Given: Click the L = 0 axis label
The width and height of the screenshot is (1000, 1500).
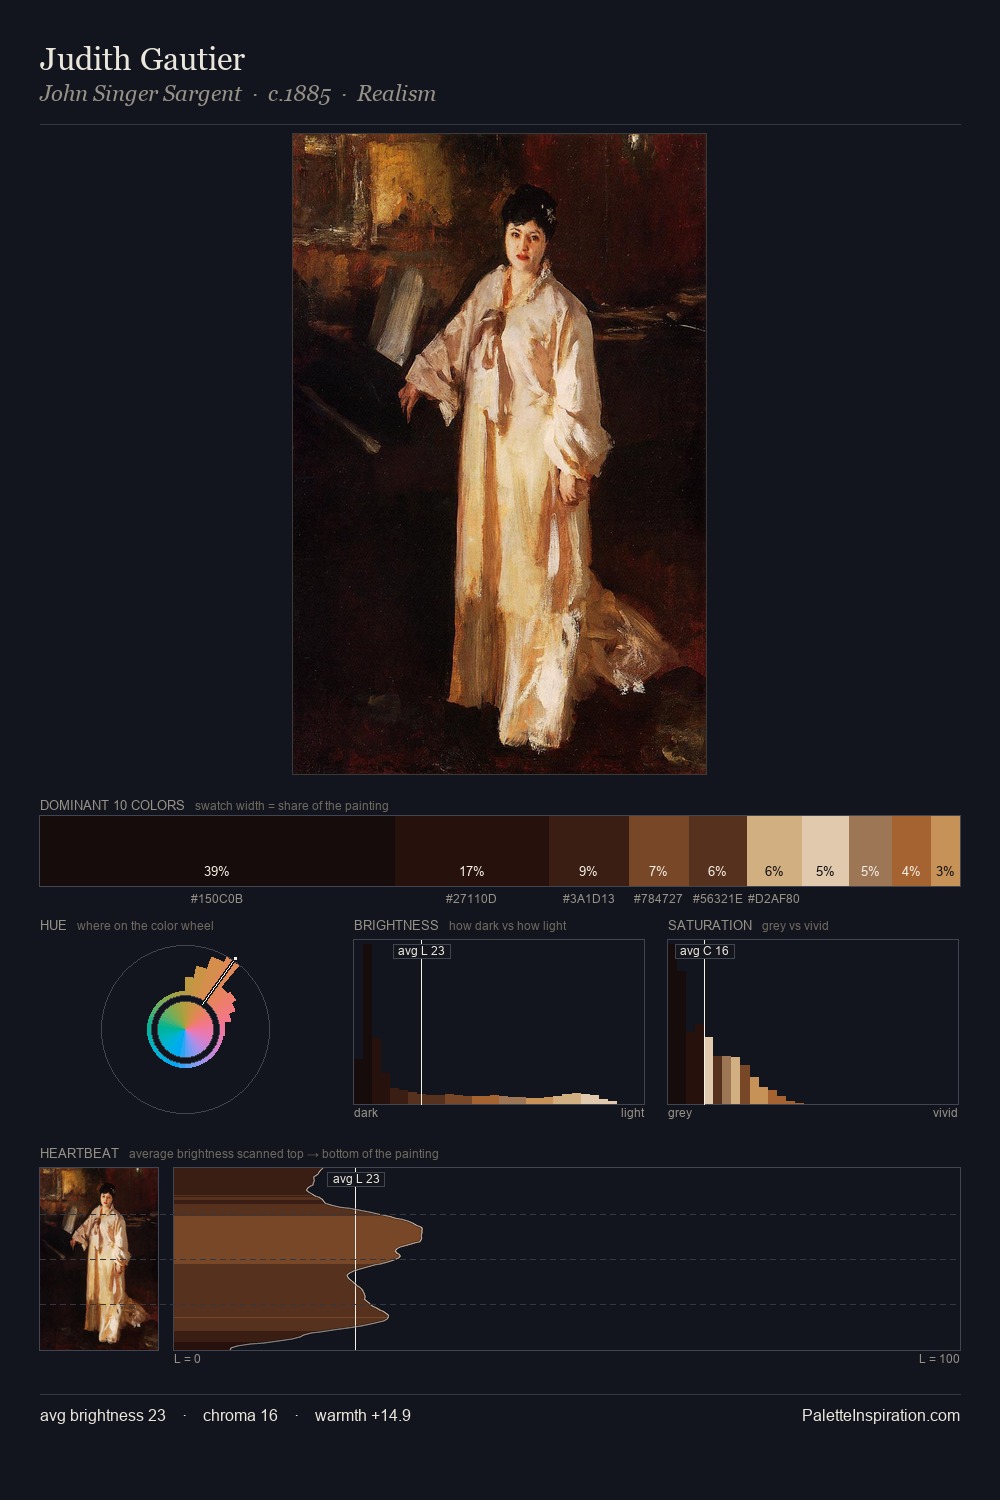Looking at the screenshot, I should coord(187,1359).
